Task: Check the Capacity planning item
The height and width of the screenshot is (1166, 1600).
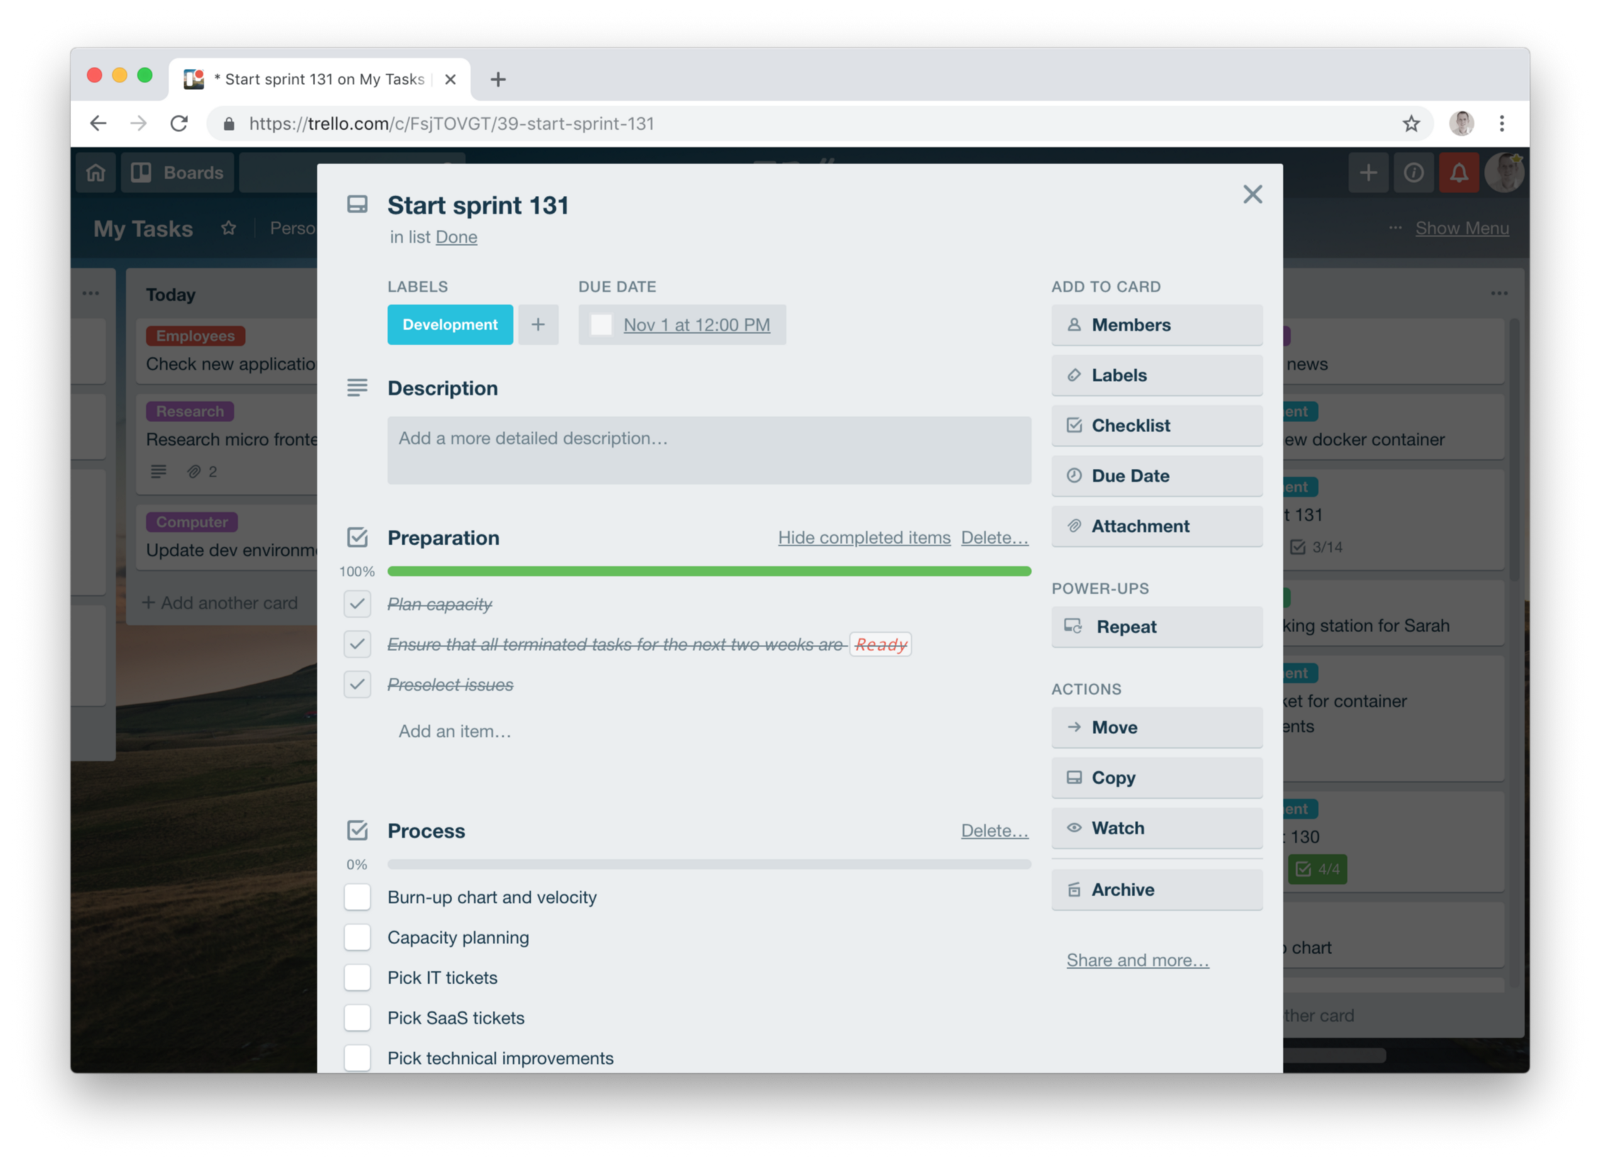Action: click(x=357, y=937)
